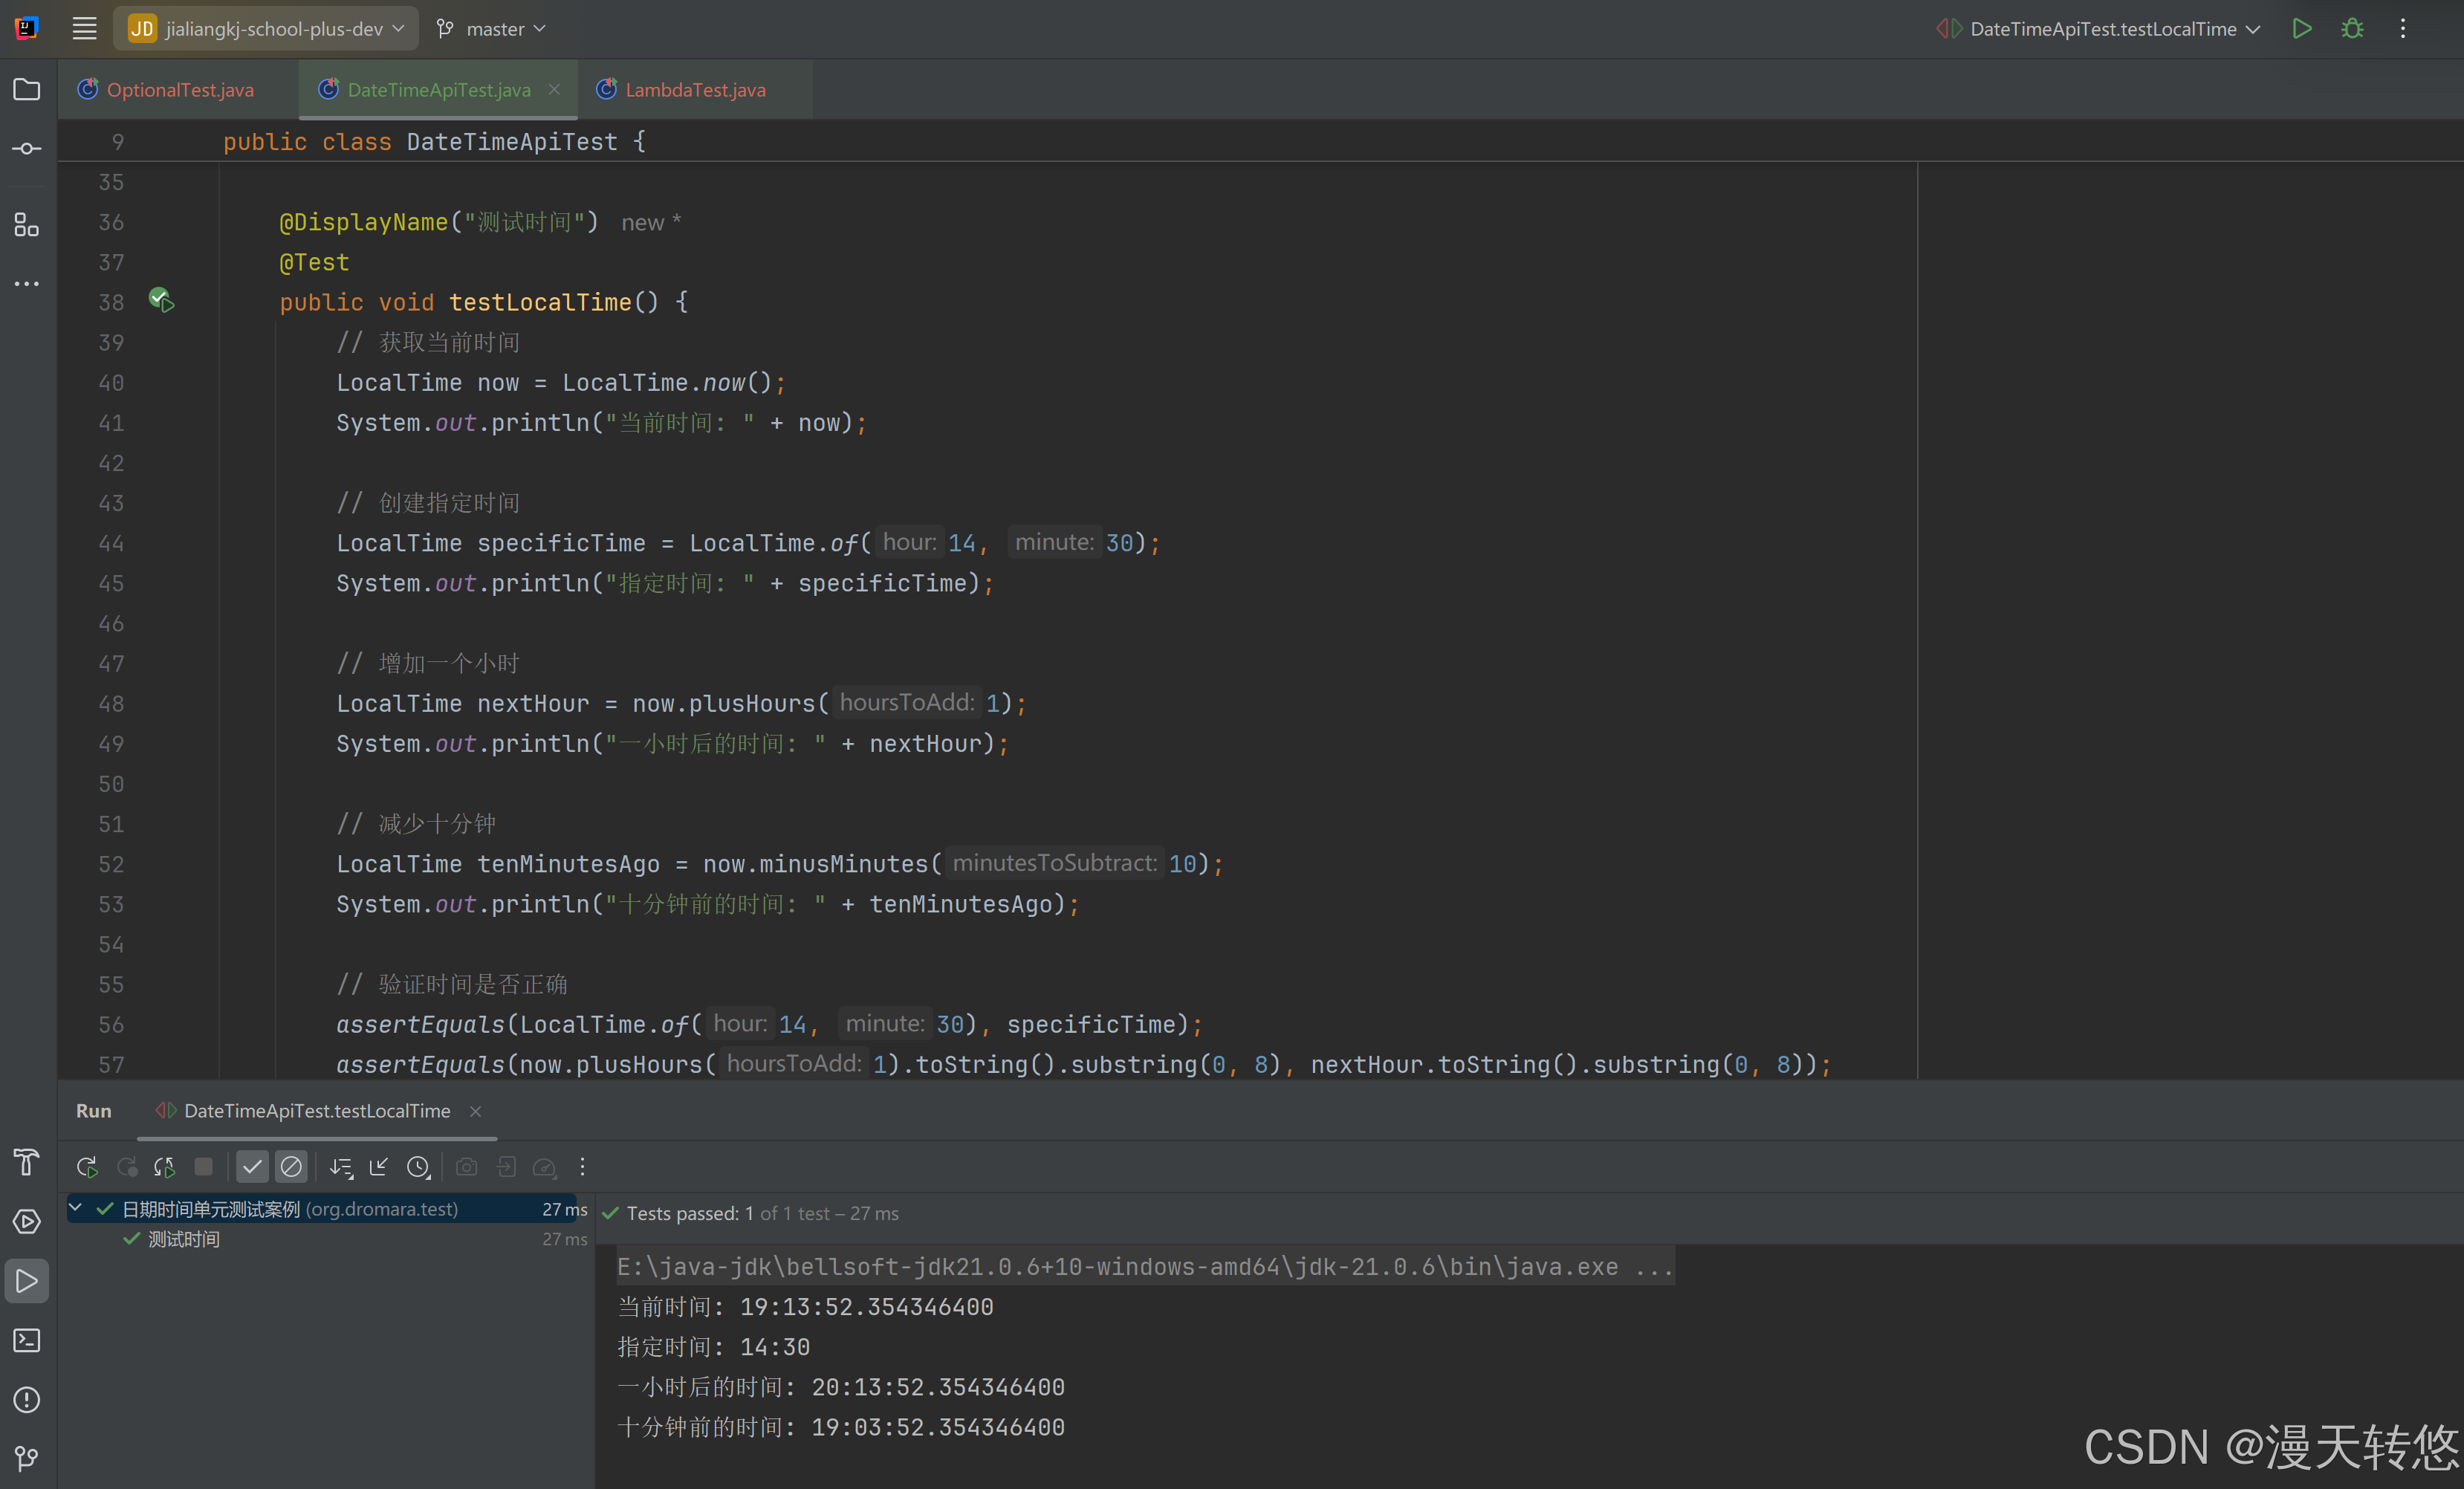Click line number 44 in the gutter

tap(111, 543)
